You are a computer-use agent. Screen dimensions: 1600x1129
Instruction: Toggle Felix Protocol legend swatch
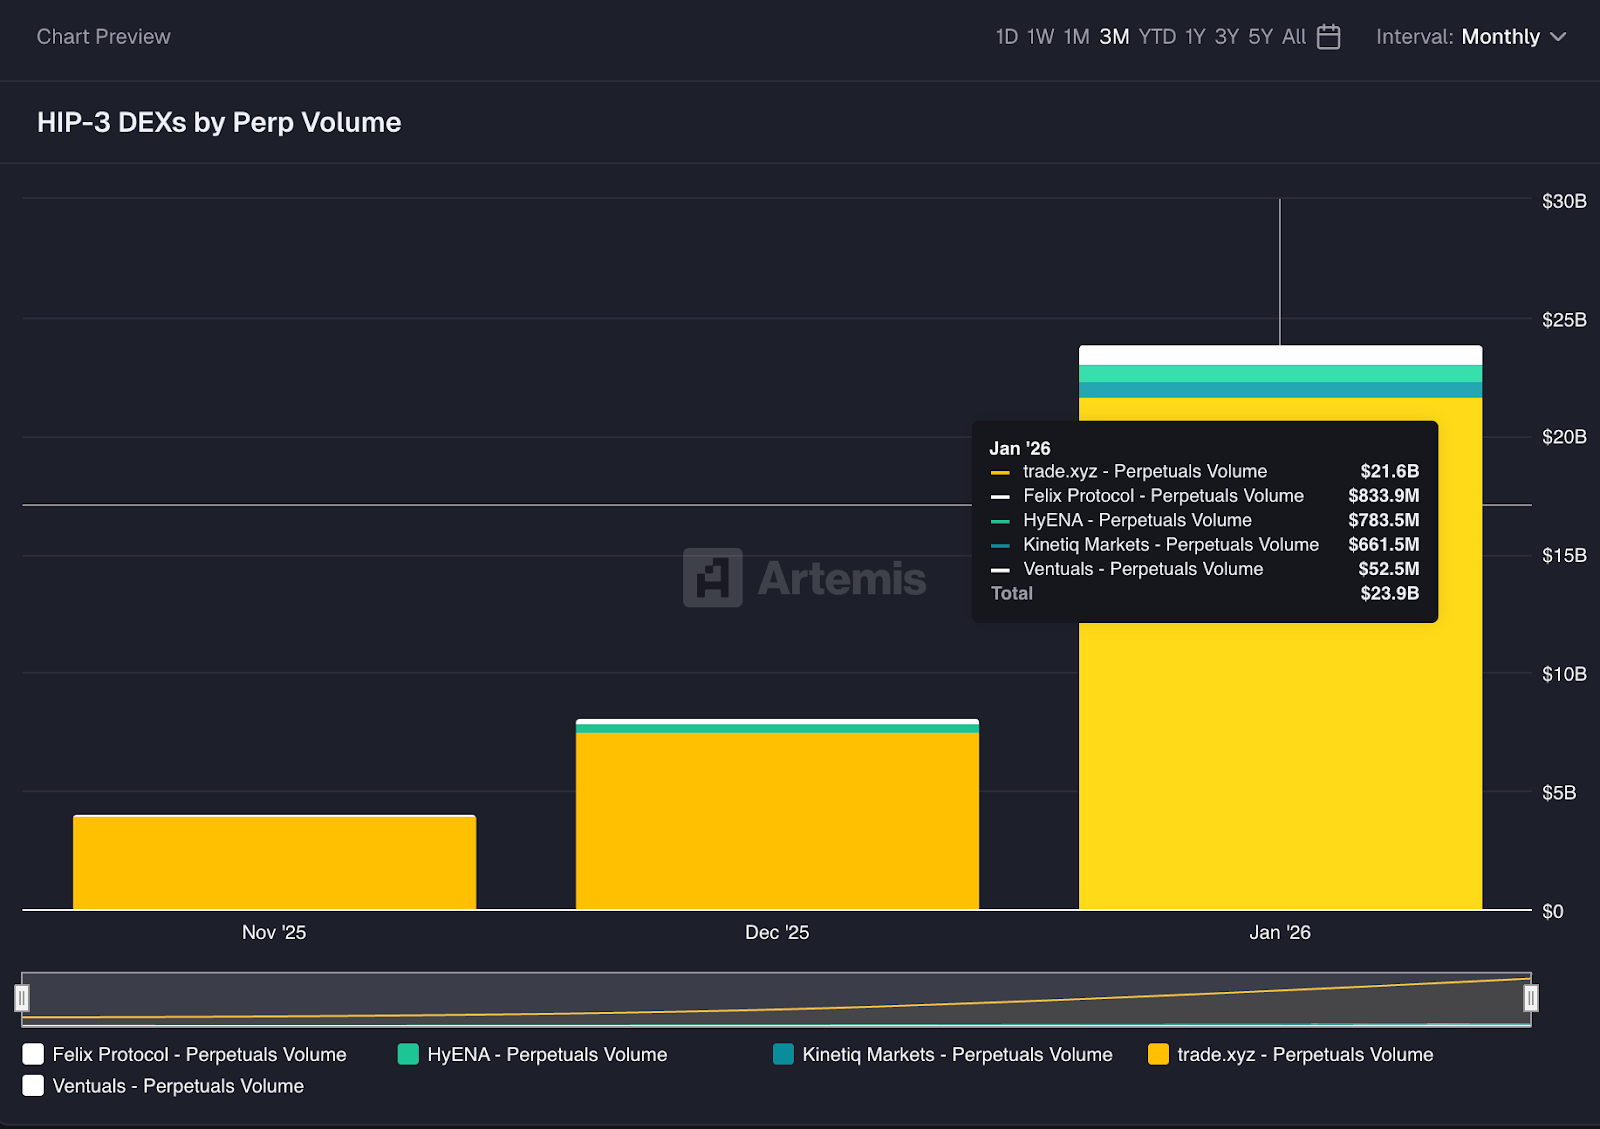pos(33,1054)
